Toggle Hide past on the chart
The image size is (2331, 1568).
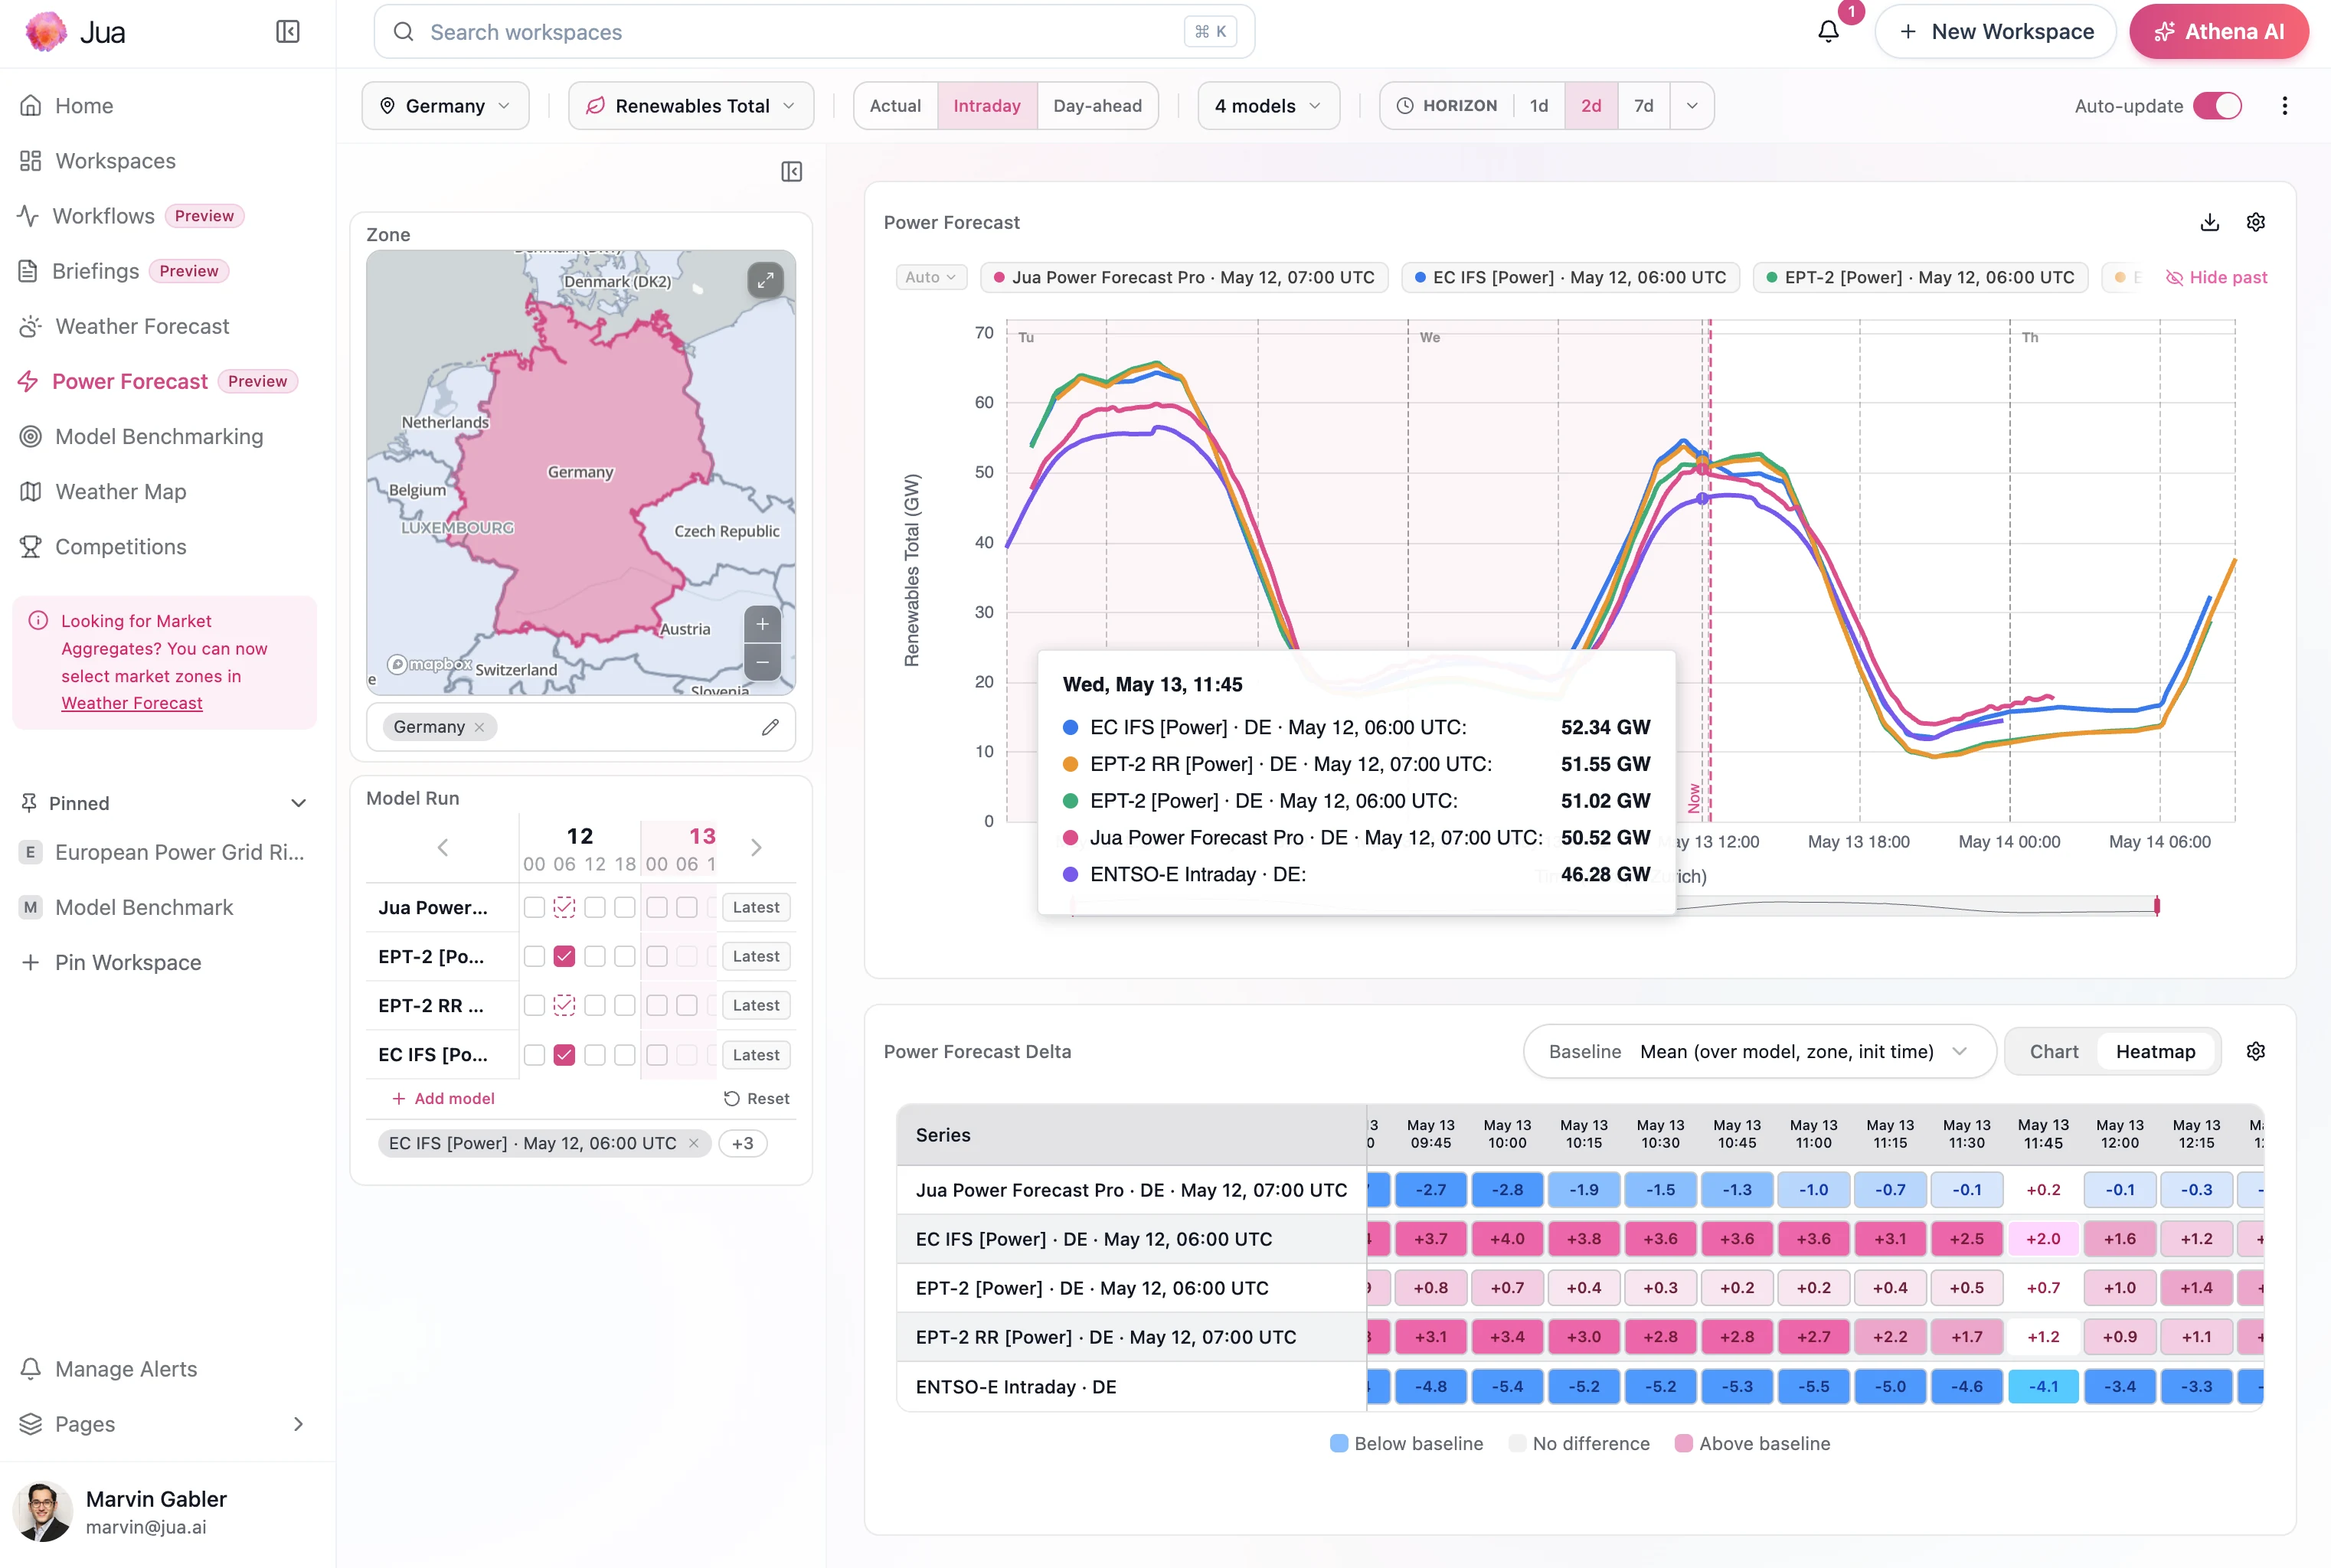[x=2216, y=277]
